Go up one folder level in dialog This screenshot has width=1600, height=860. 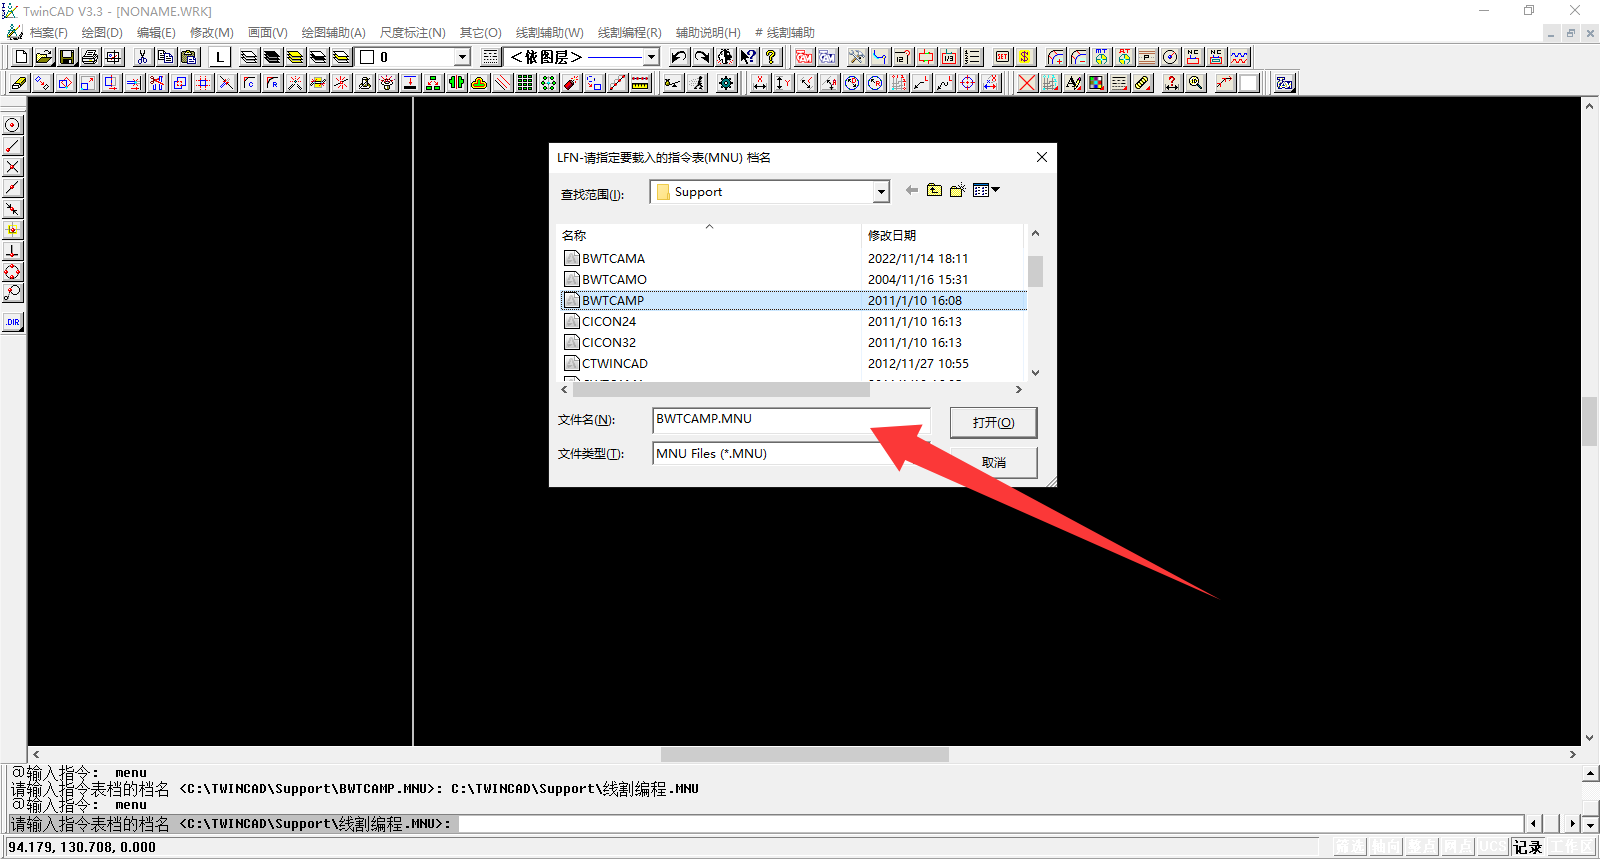(934, 190)
